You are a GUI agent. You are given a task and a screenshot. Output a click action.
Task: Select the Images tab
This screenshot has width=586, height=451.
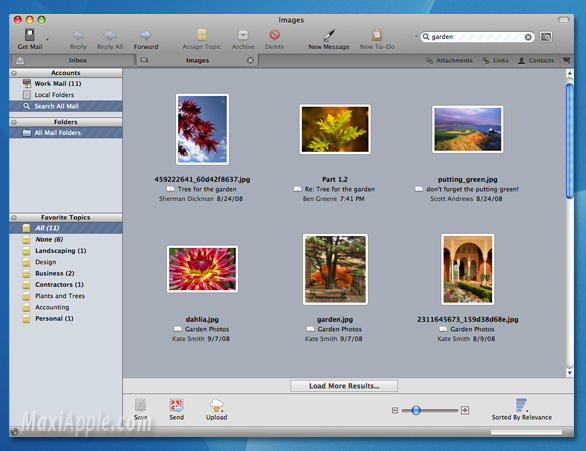click(x=197, y=60)
